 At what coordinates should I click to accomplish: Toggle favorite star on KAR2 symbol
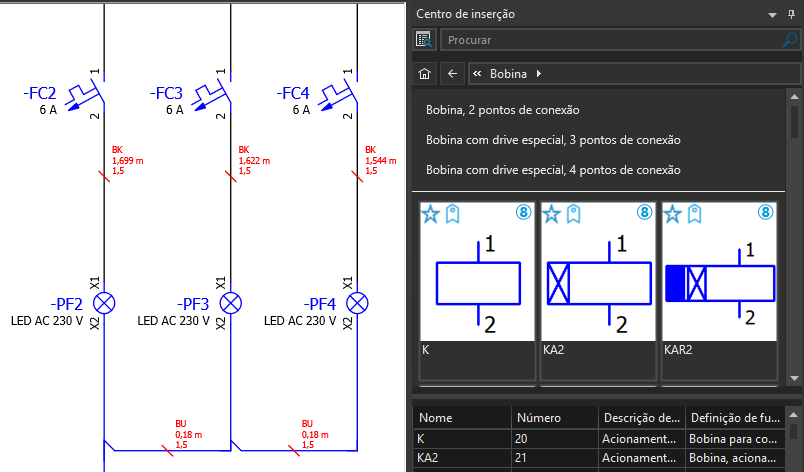673,213
